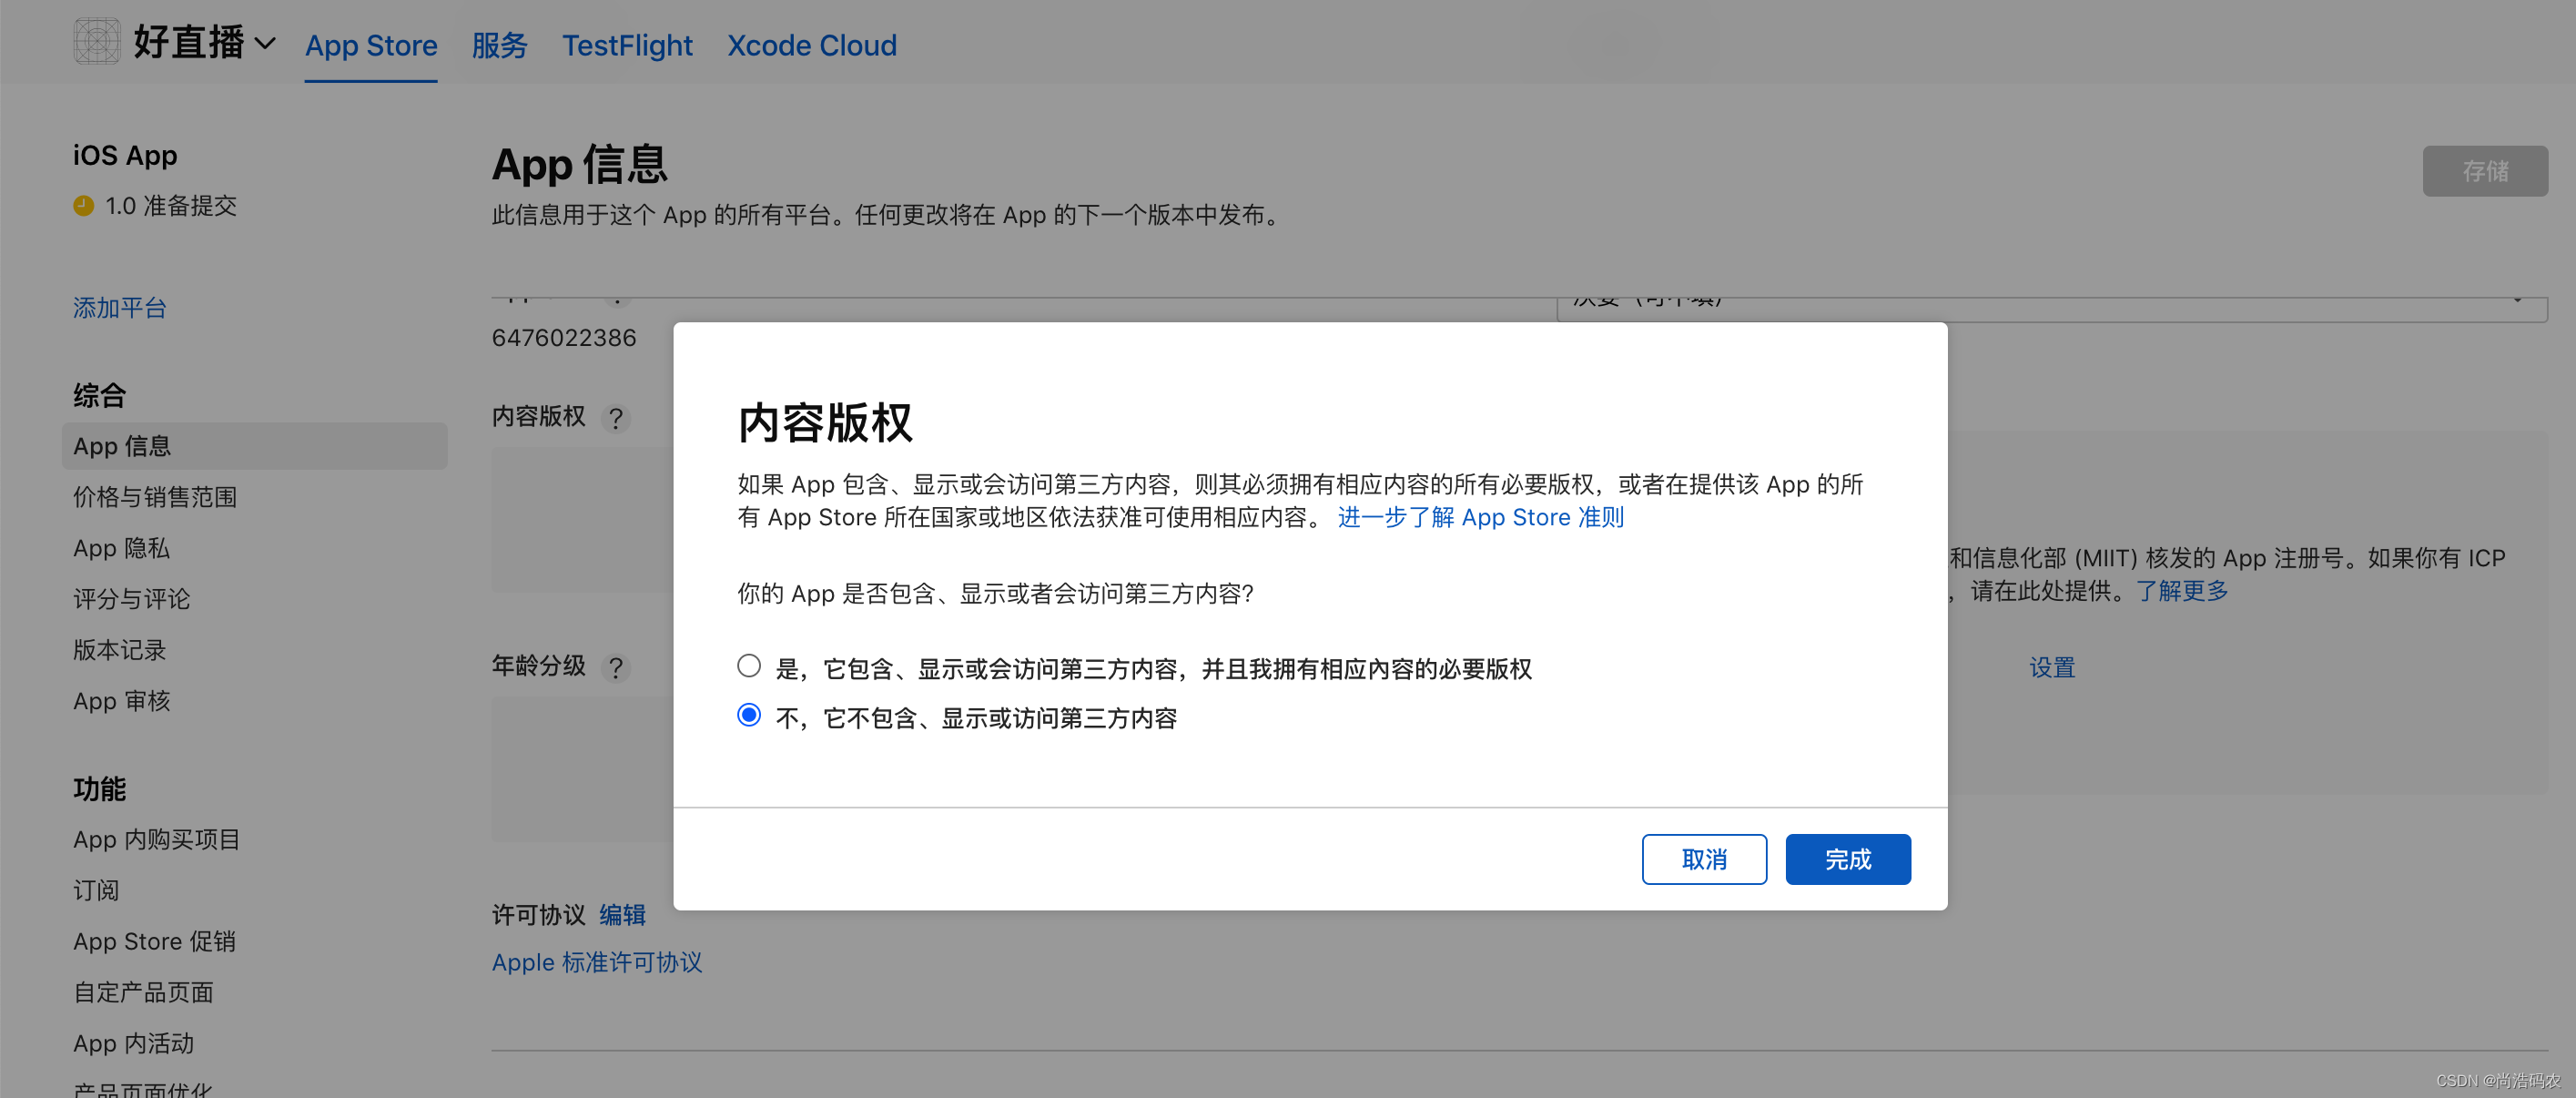Click the 了解更多 link about ICP

(2182, 591)
